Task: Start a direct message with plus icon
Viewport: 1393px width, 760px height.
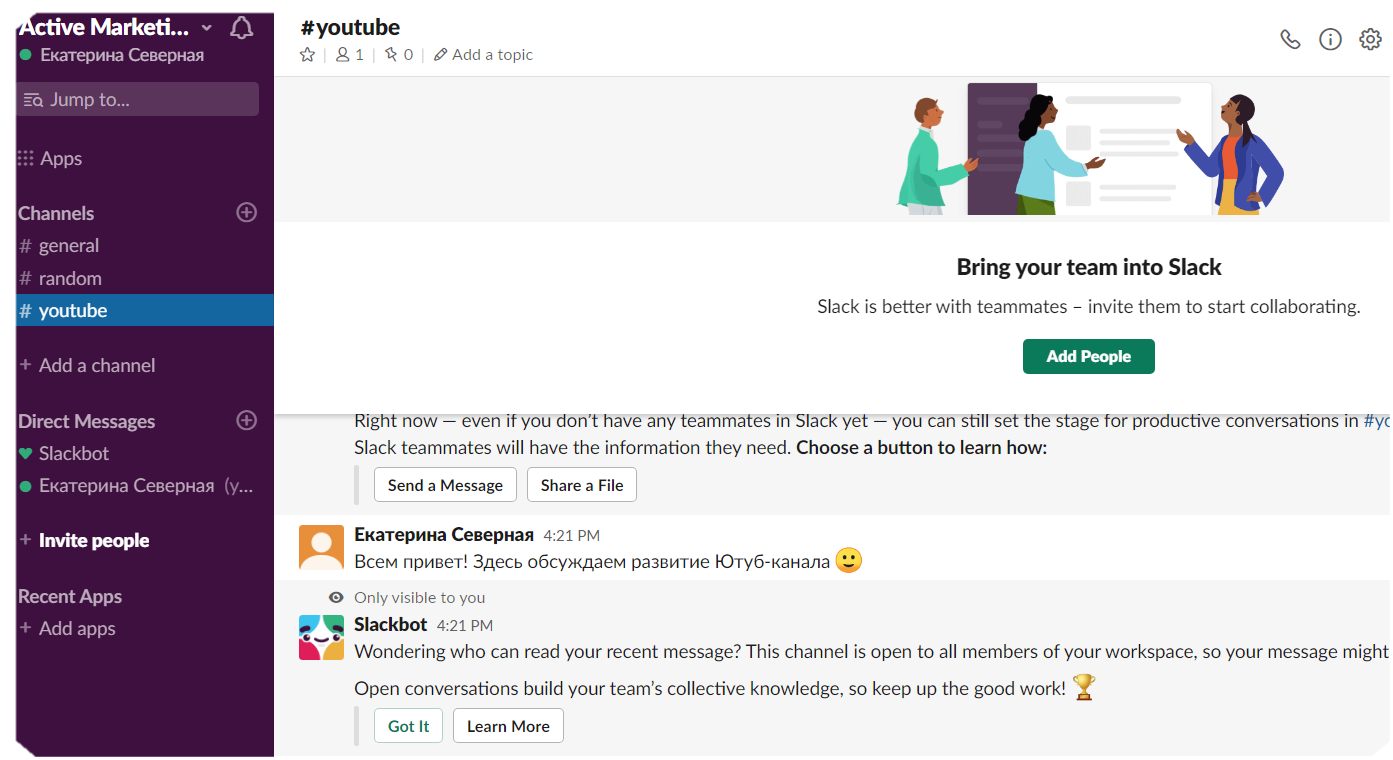Action: pyautogui.click(x=246, y=420)
